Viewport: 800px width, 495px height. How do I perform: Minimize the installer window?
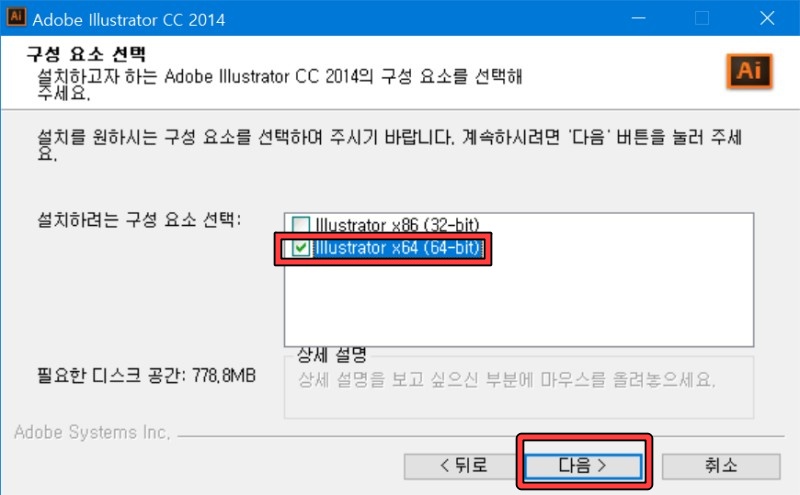(638, 18)
